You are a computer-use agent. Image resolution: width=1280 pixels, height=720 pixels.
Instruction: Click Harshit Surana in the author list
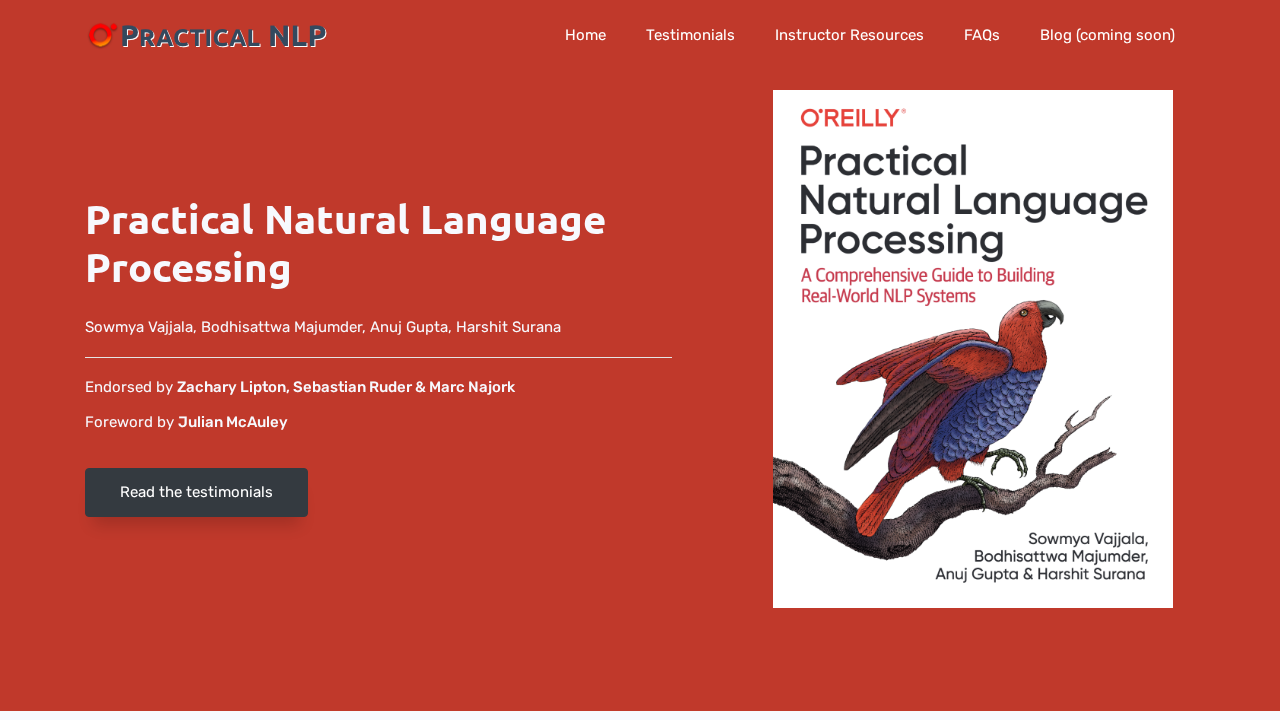pyautogui.click(x=508, y=326)
